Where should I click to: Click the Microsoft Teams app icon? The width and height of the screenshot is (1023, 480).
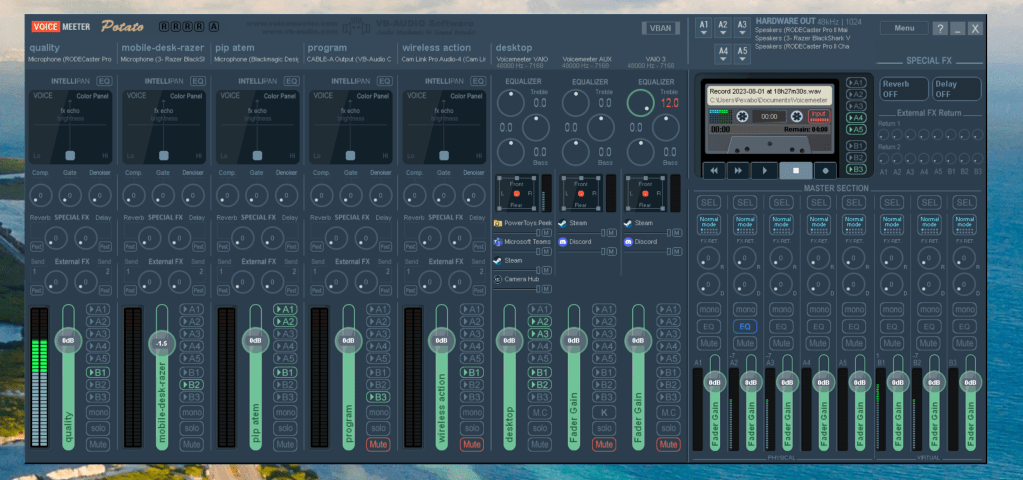point(498,241)
